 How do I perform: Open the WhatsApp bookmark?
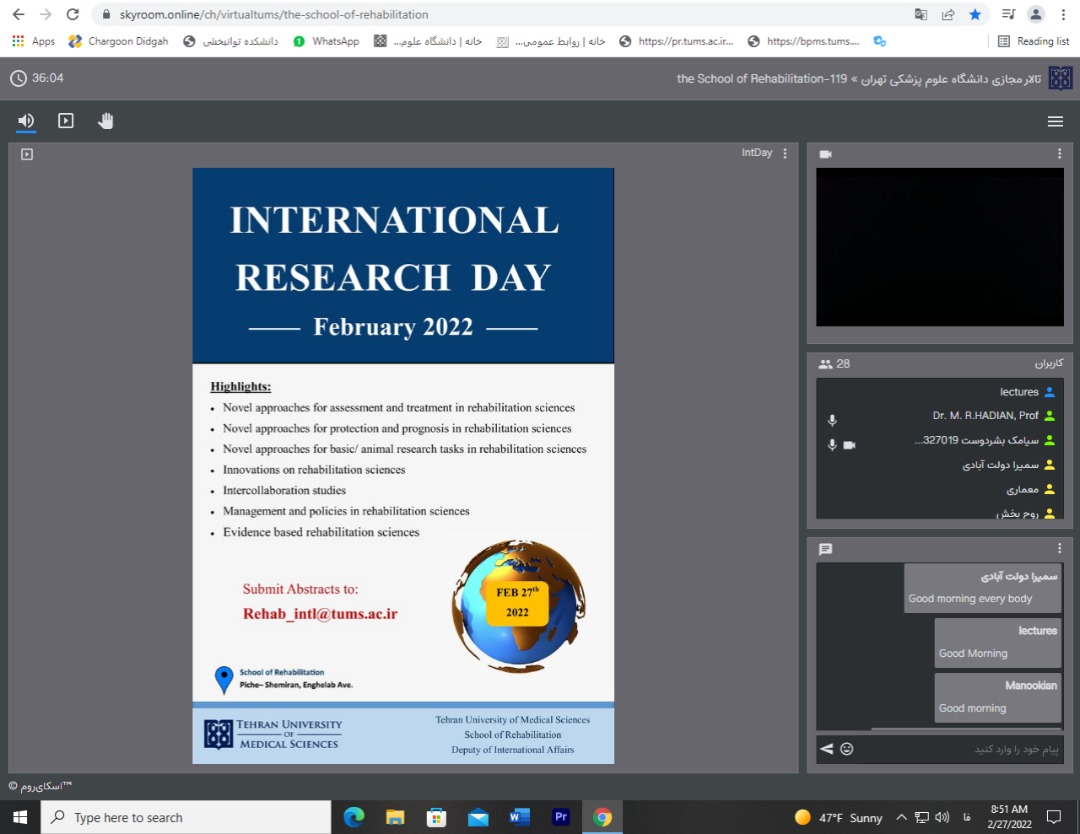[326, 41]
